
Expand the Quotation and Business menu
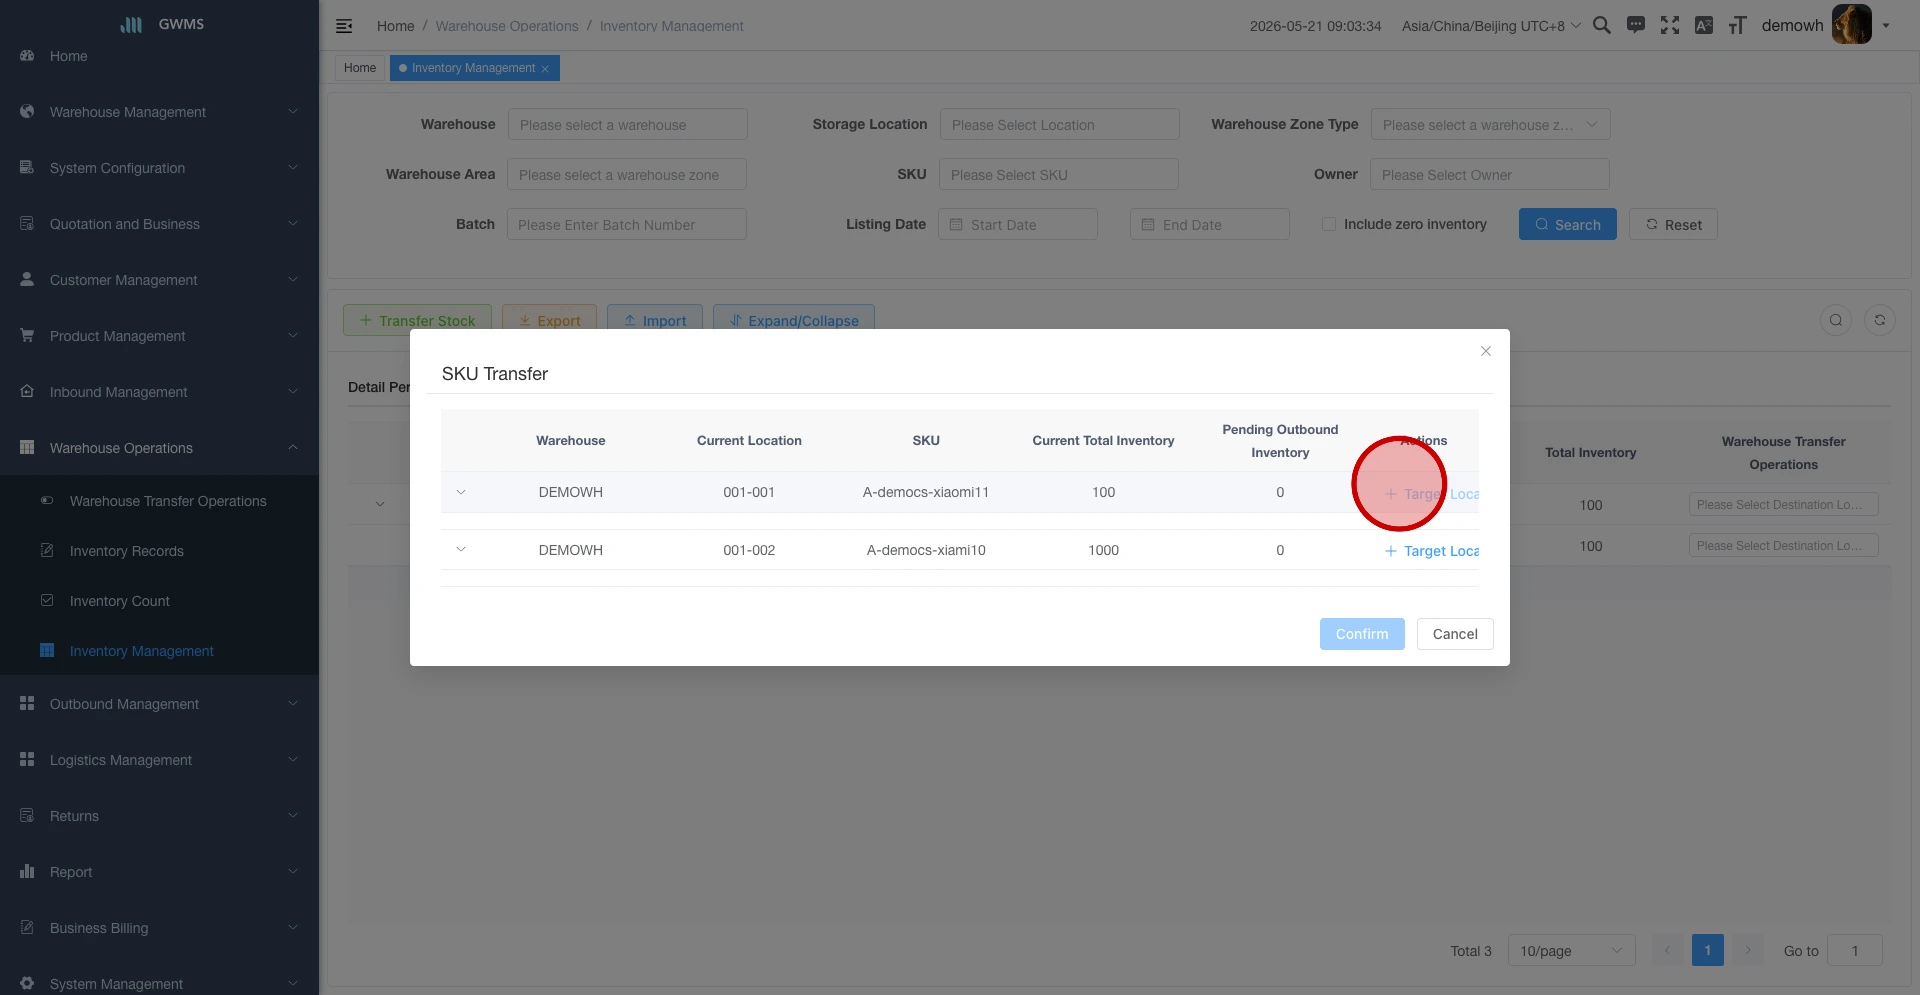click(x=160, y=224)
